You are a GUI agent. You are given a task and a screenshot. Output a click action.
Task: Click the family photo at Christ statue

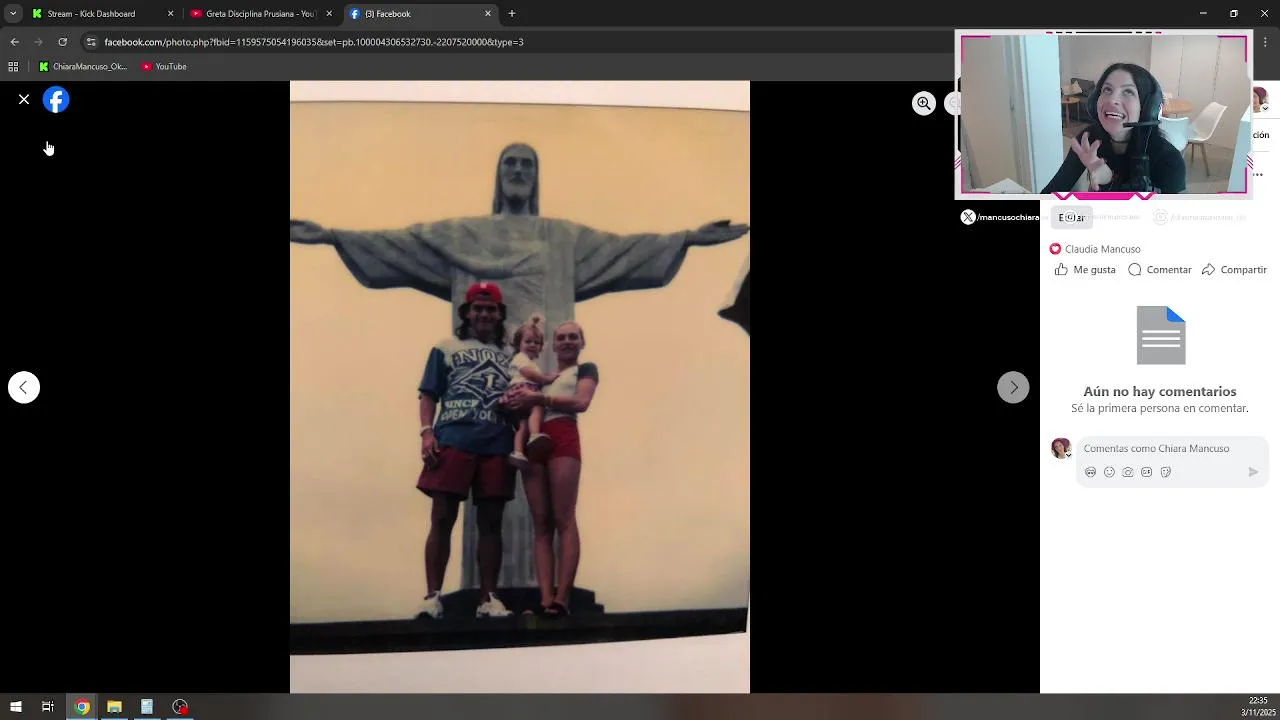[520, 387]
